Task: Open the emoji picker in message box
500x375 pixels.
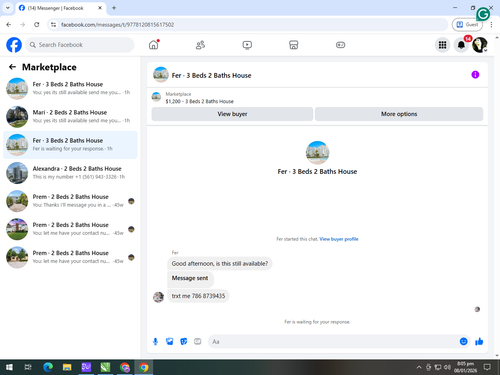Action: click(x=463, y=341)
